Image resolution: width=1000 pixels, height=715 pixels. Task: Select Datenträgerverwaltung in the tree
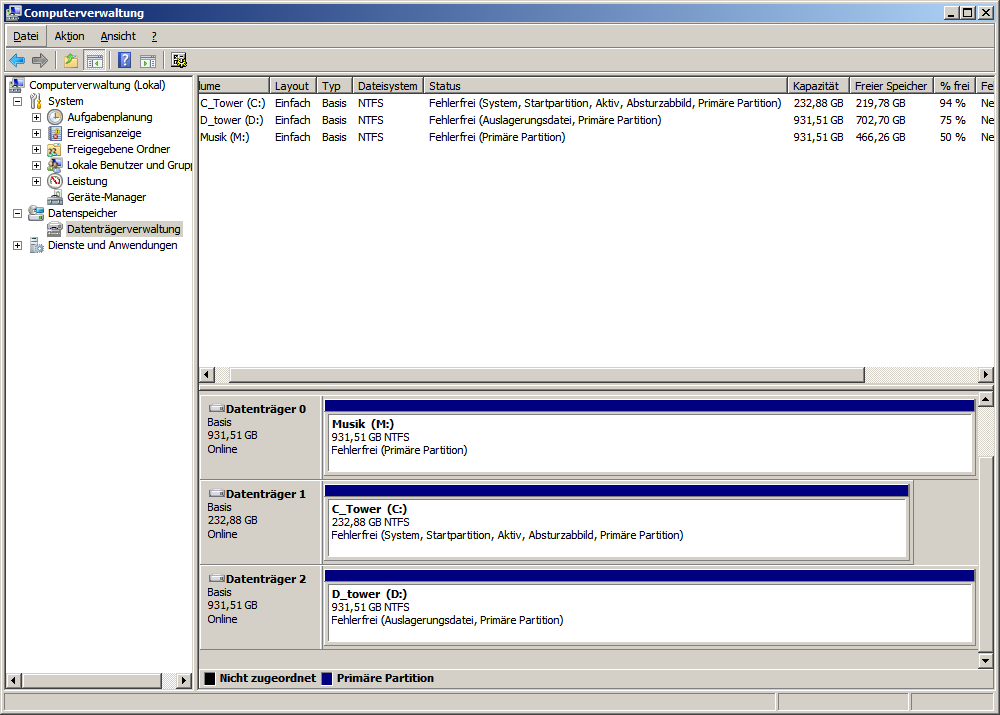tap(124, 229)
